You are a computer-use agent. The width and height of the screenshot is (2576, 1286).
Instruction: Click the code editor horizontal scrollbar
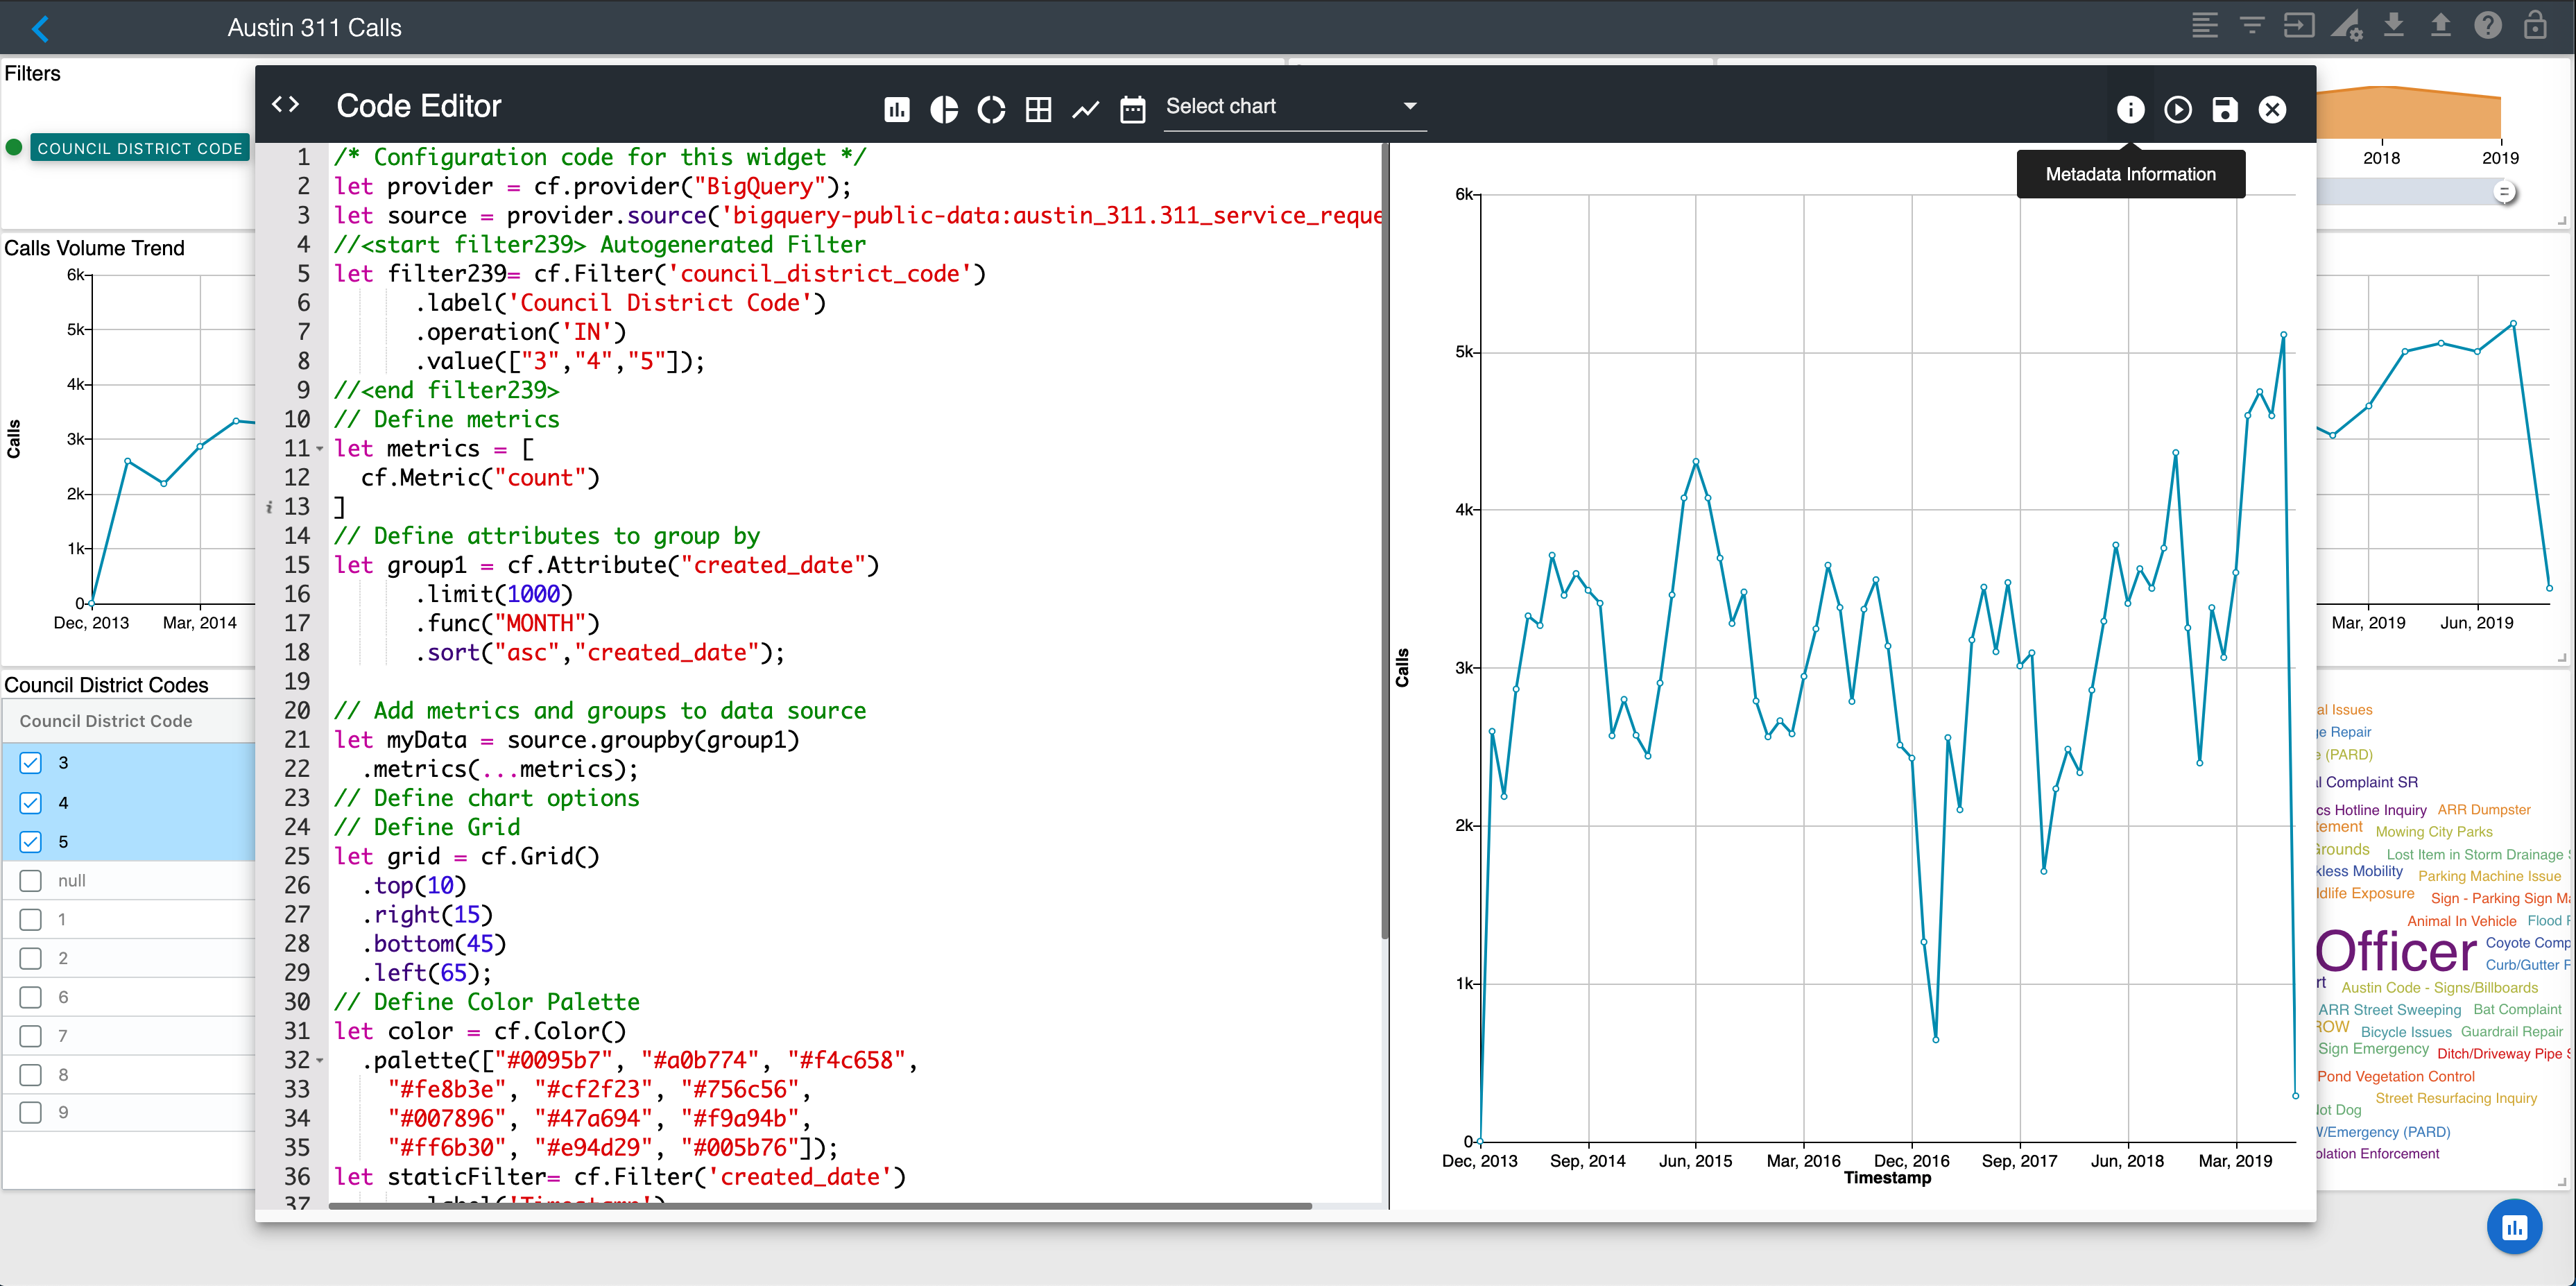pos(820,1206)
